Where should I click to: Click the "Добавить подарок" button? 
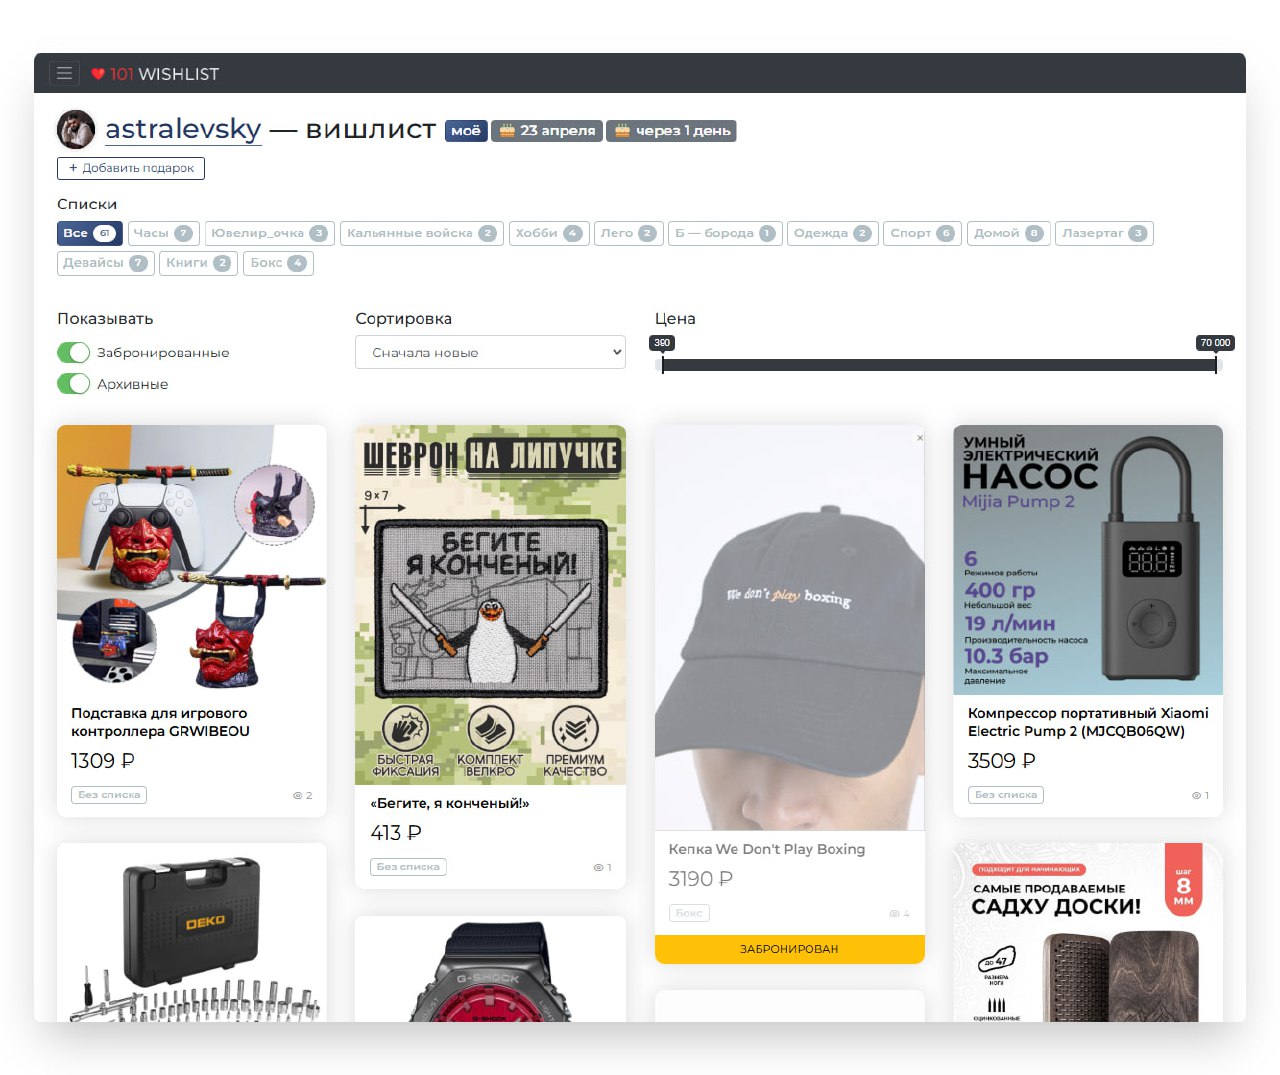click(130, 168)
